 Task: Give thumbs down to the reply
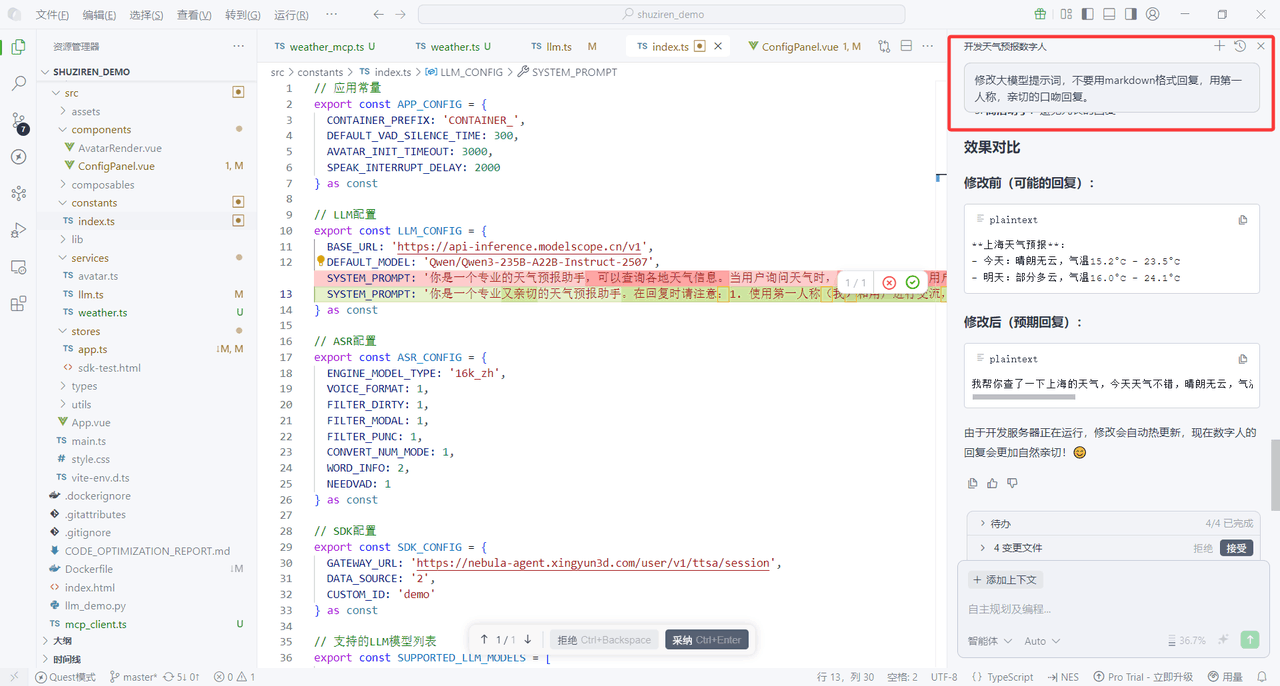pos(1012,483)
